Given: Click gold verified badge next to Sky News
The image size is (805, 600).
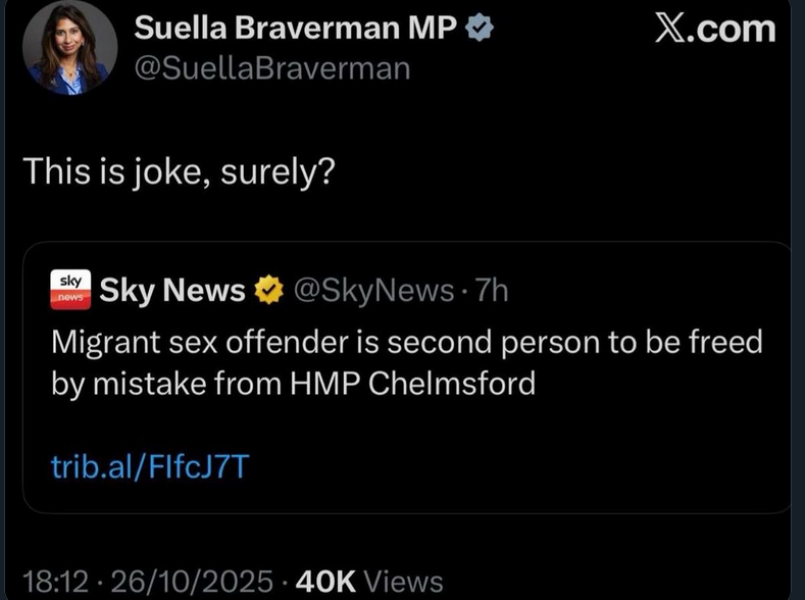Looking at the screenshot, I should (x=267, y=291).
